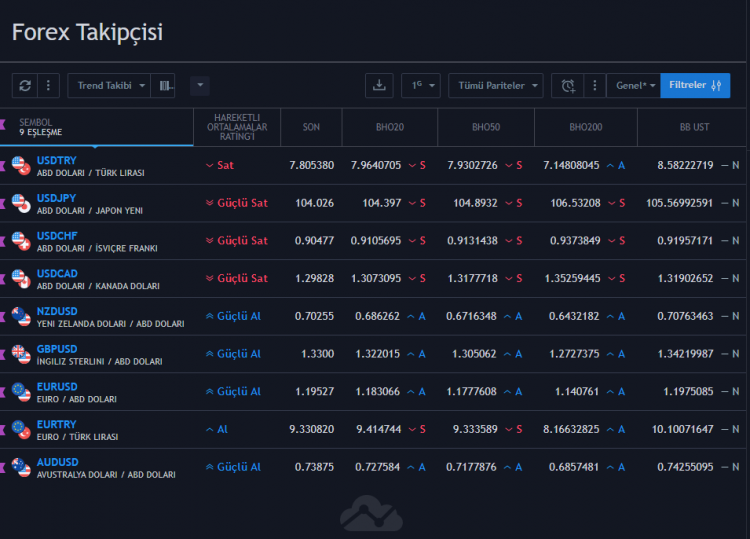Open refresh options three-dot menu
The height and width of the screenshot is (539, 750).
(x=48, y=86)
